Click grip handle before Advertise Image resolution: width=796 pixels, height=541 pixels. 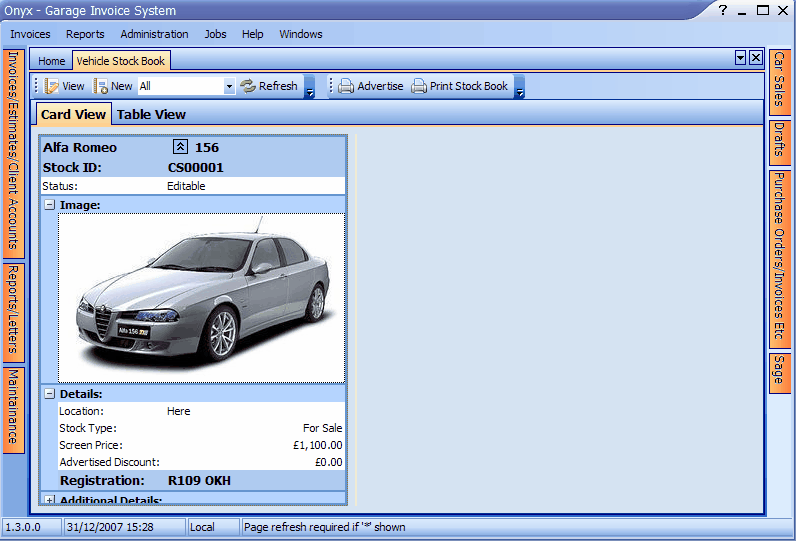tap(331, 86)
